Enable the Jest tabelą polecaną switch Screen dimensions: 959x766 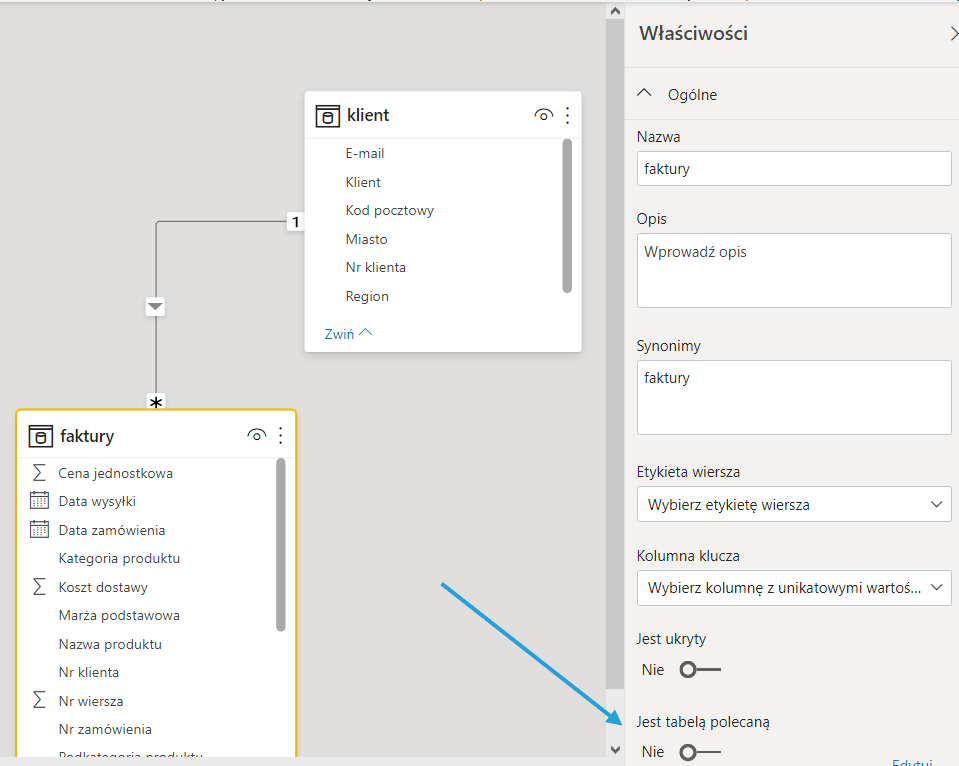pos(698,752)
